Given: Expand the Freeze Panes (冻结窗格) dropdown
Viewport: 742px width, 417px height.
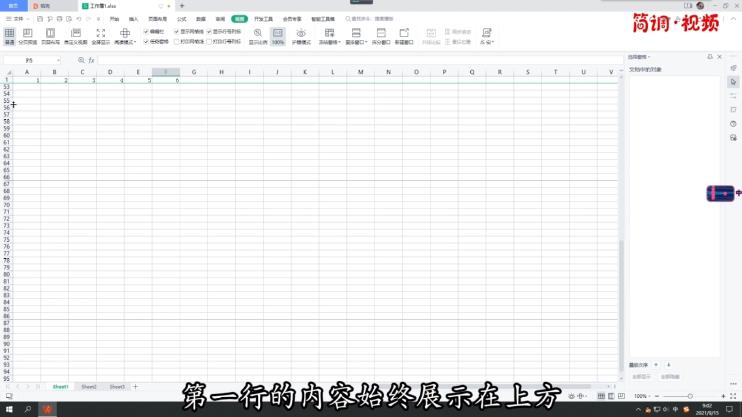Looking at the screenshot, I should [329, 43].
